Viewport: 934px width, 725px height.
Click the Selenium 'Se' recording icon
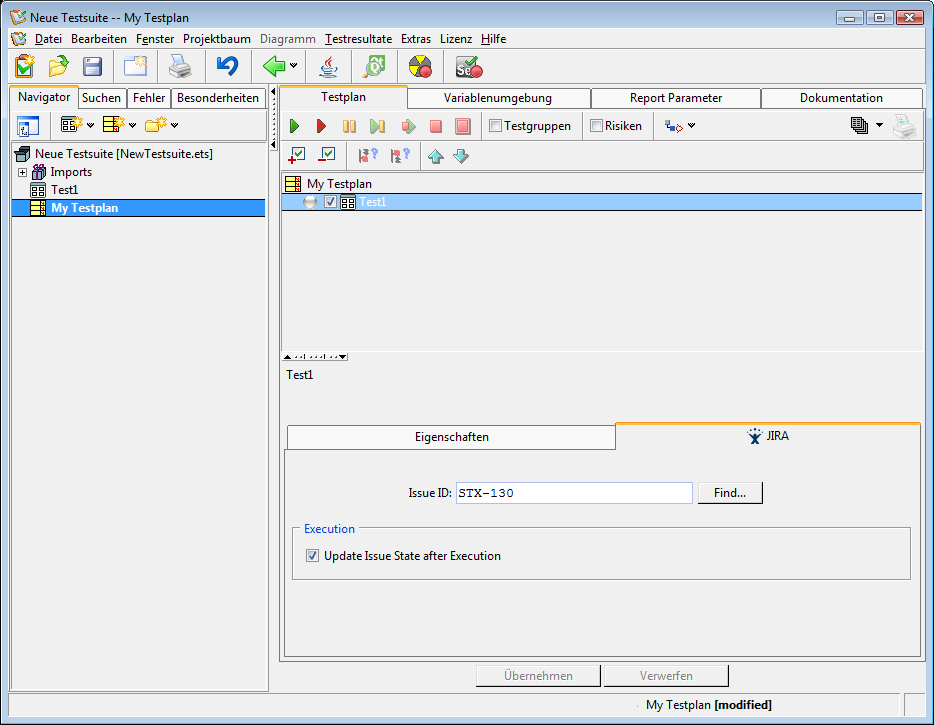click(468, 67)
